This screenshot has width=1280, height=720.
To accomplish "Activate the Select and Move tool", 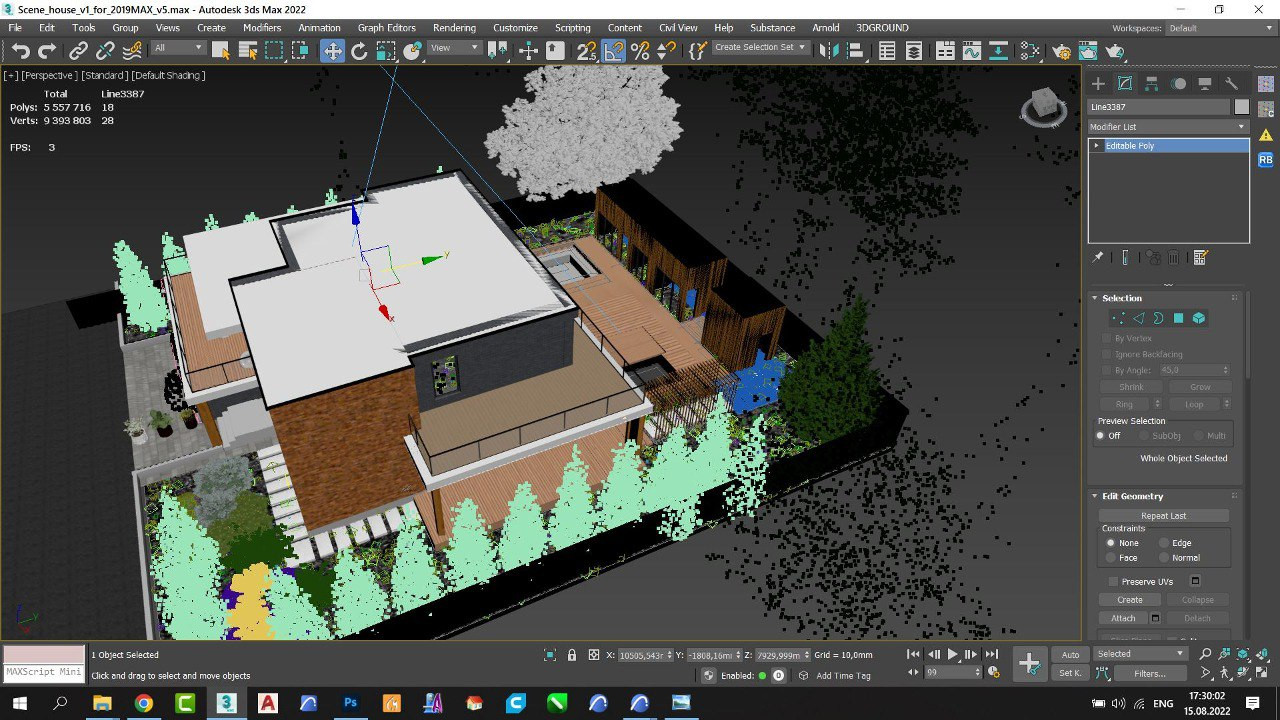I will coord(332,51).
